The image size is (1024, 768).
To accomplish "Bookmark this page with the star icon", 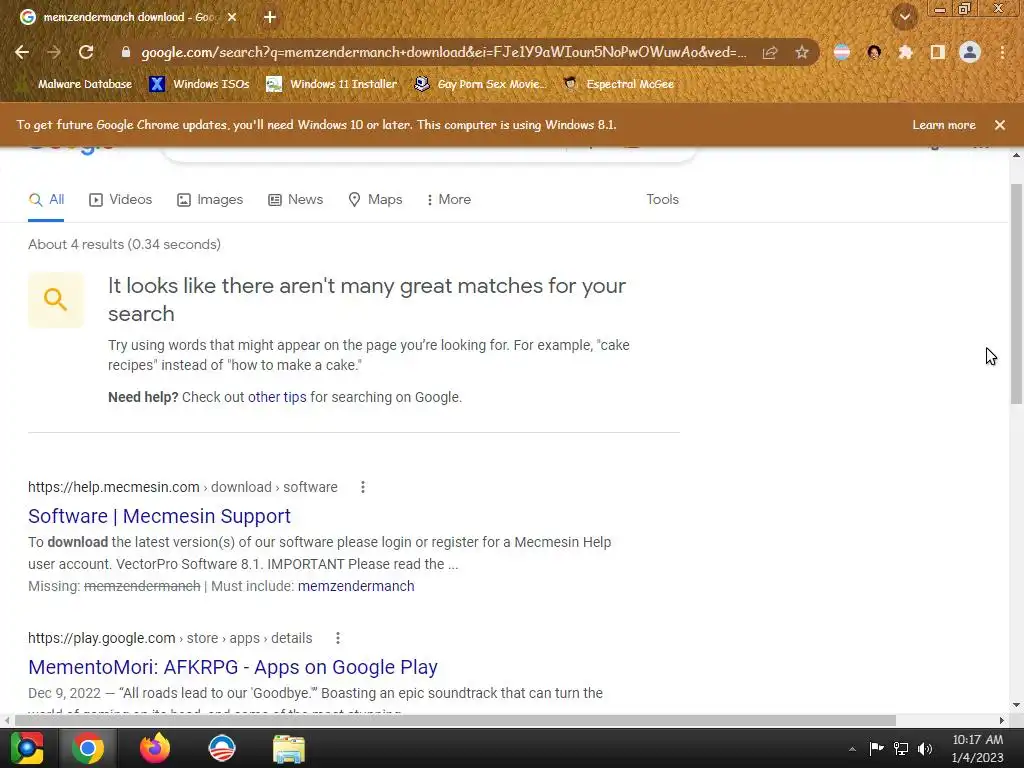I will pyautogui.click(x=802, y=52).
